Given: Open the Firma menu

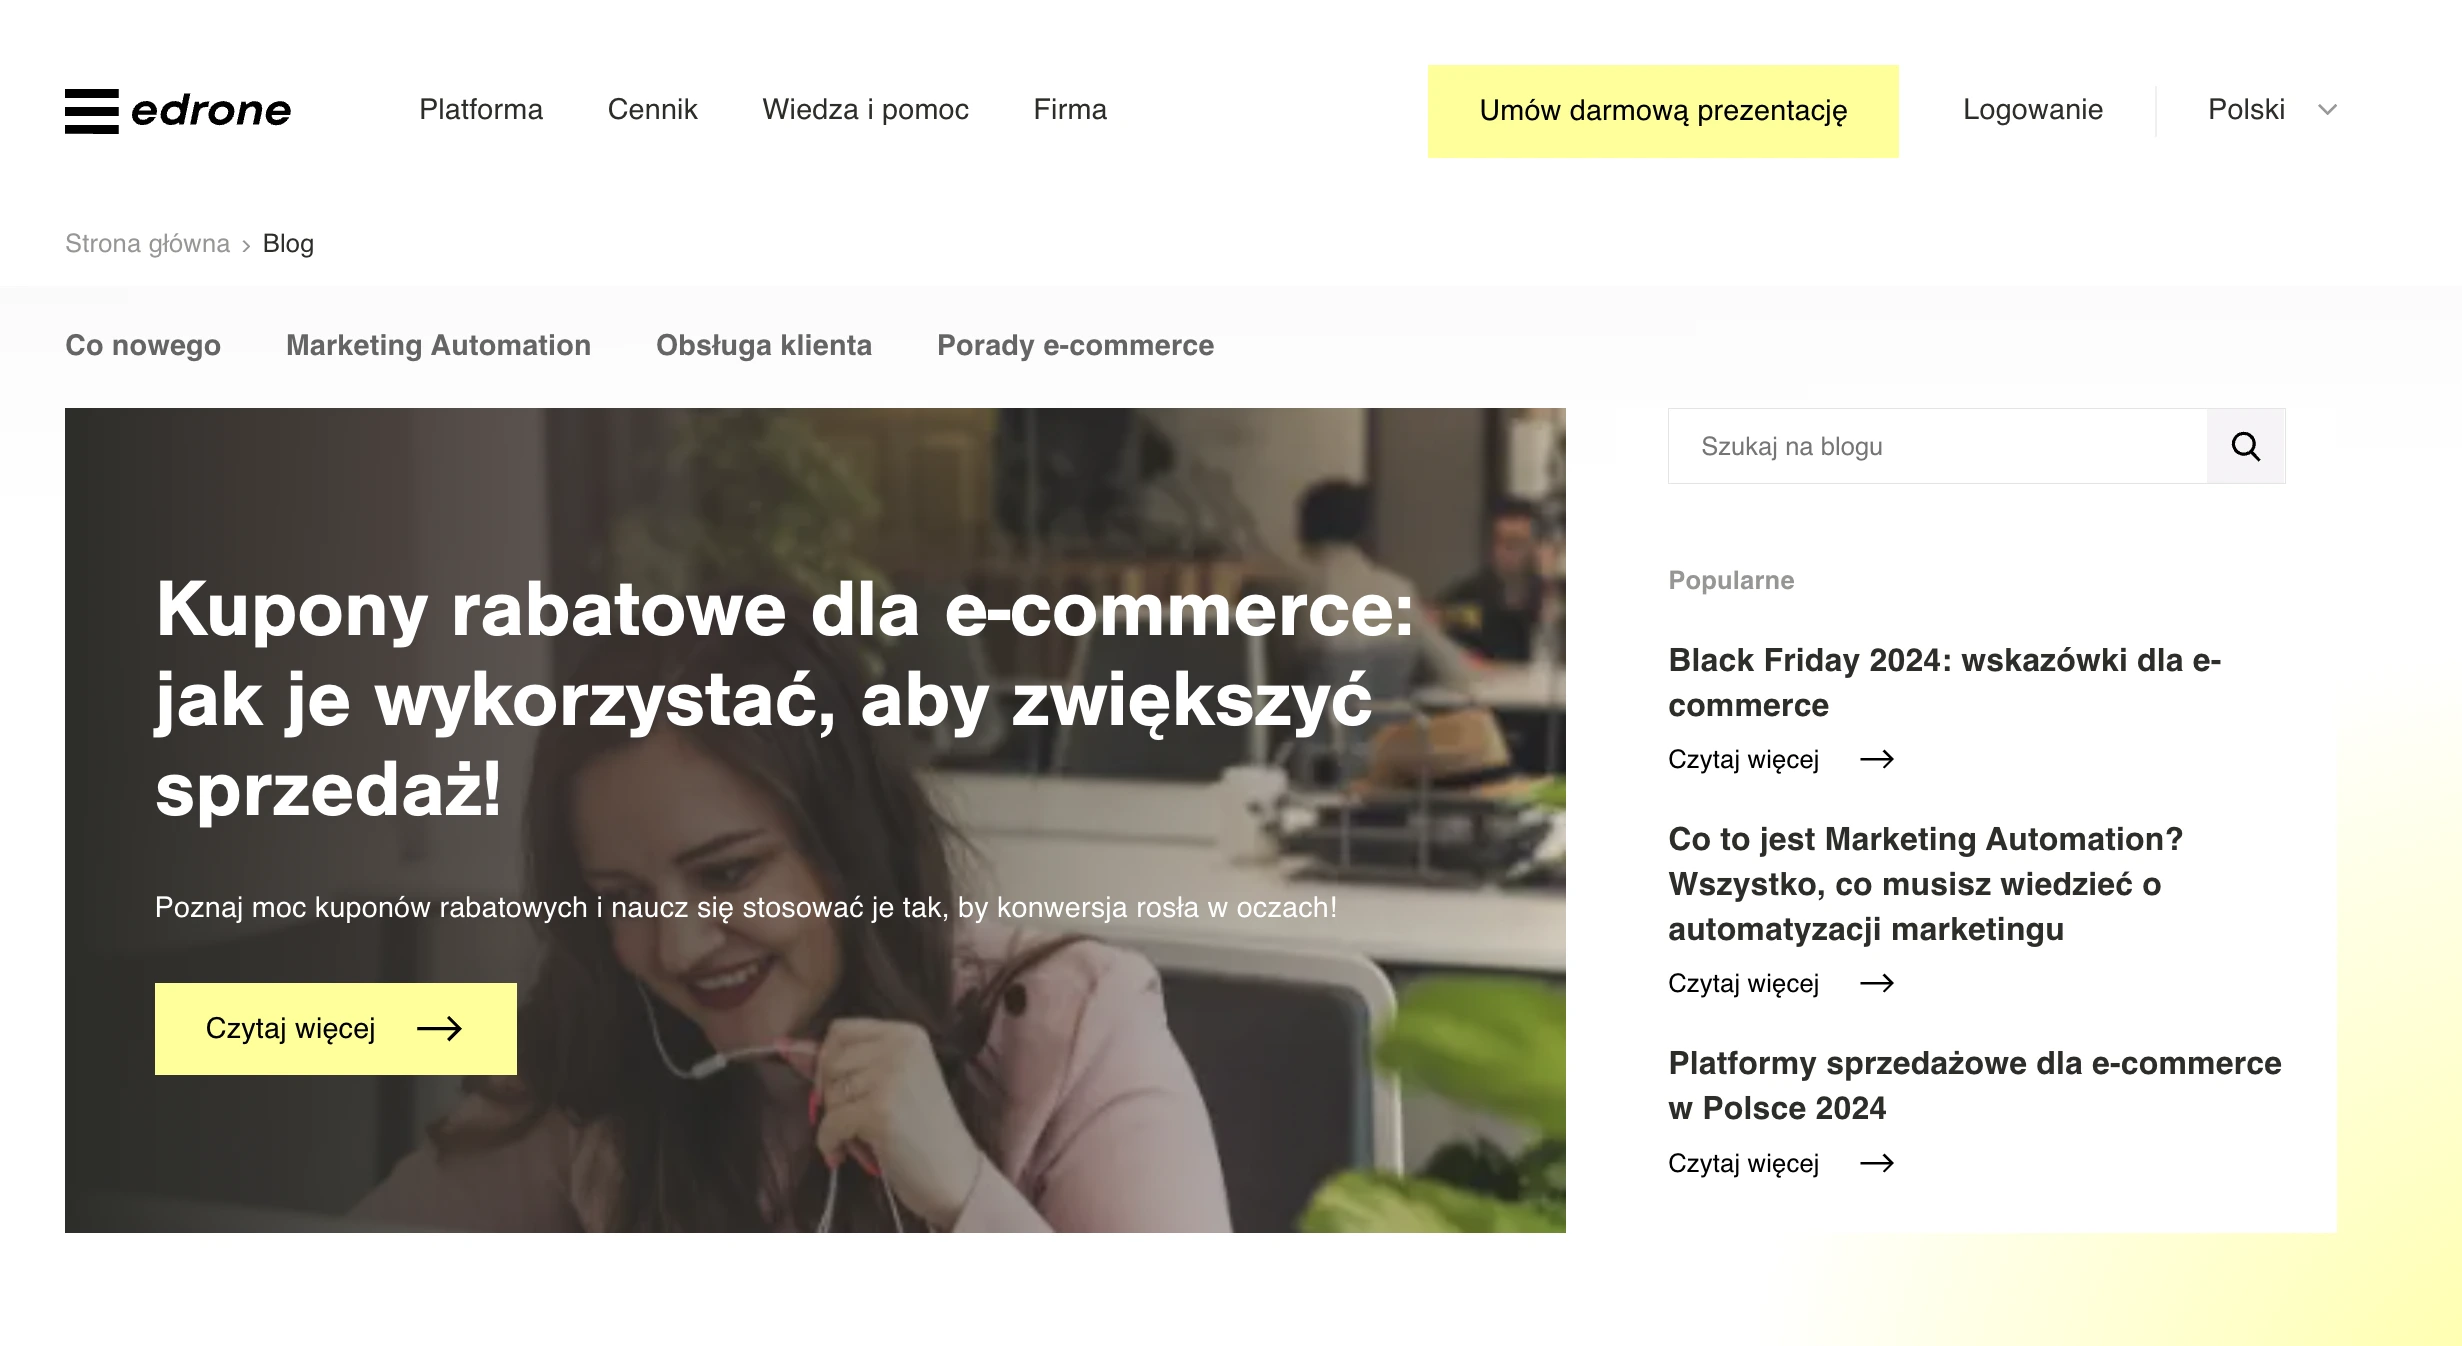Looking at the screenshot, I should (x=1070, y=109).
